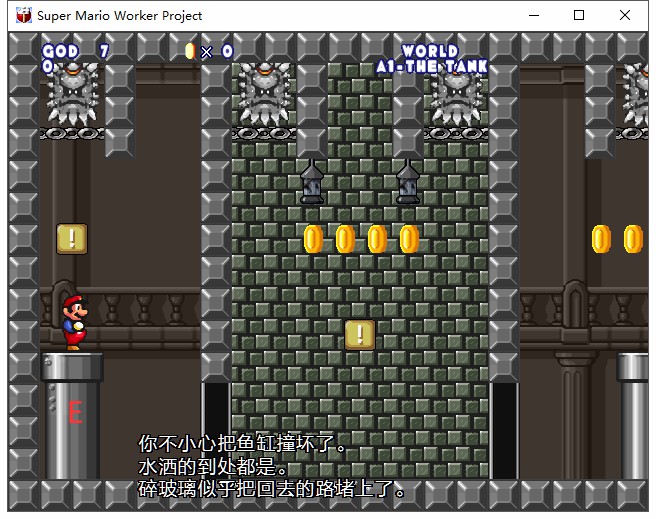Click the subtitle line 碎玻璃似乎把回去的路堵上了
Viewport: 656px width, 519px height.
[x=272, y=488]
